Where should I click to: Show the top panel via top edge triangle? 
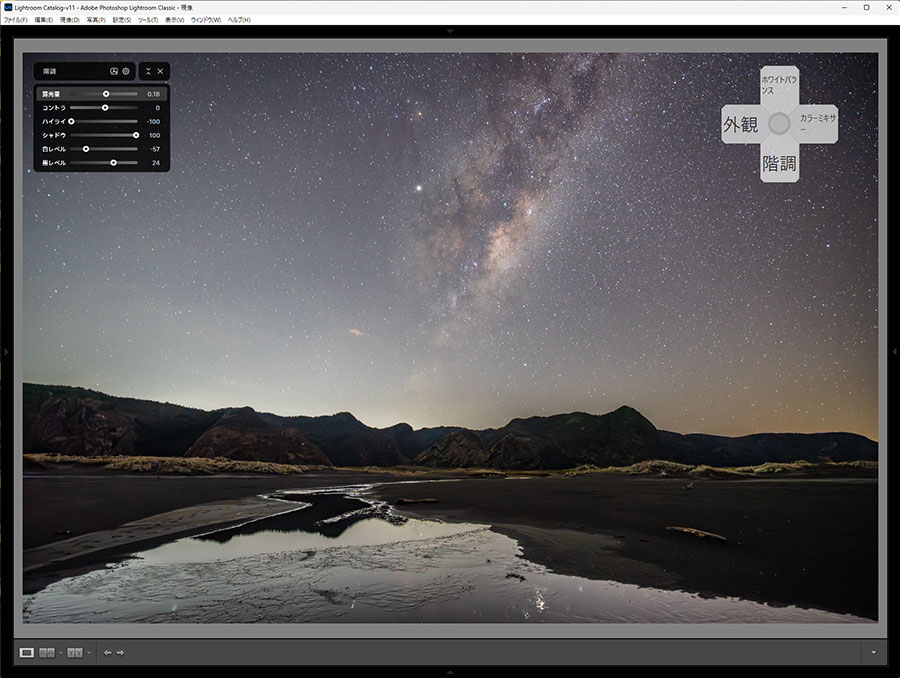coord(450,31)
